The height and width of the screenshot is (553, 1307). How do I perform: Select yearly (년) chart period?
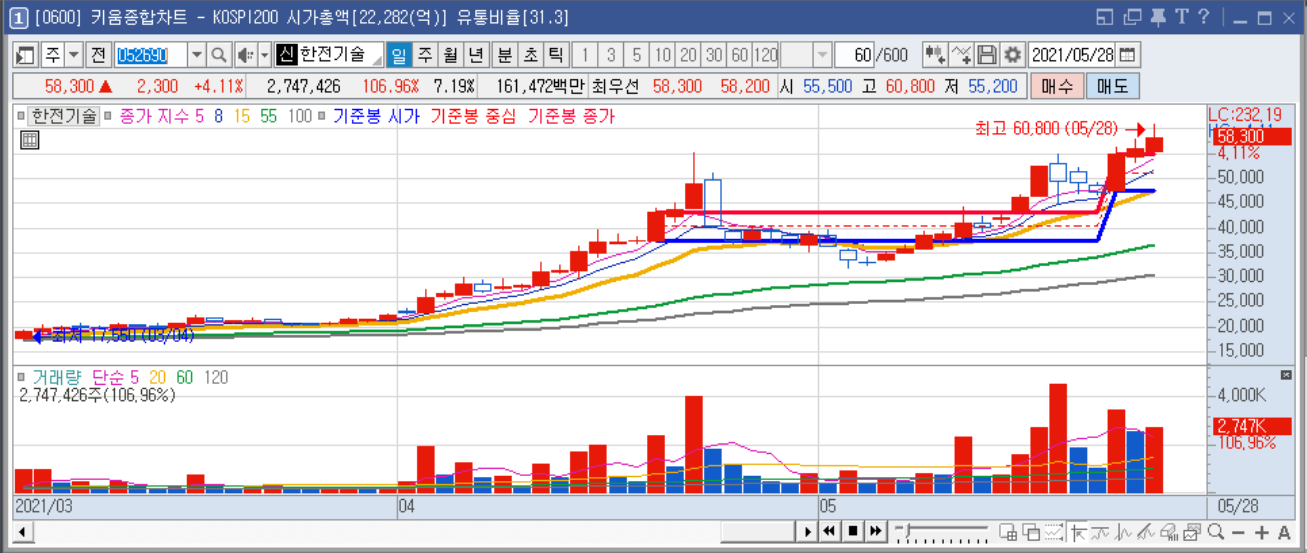(x=477, y=54)
